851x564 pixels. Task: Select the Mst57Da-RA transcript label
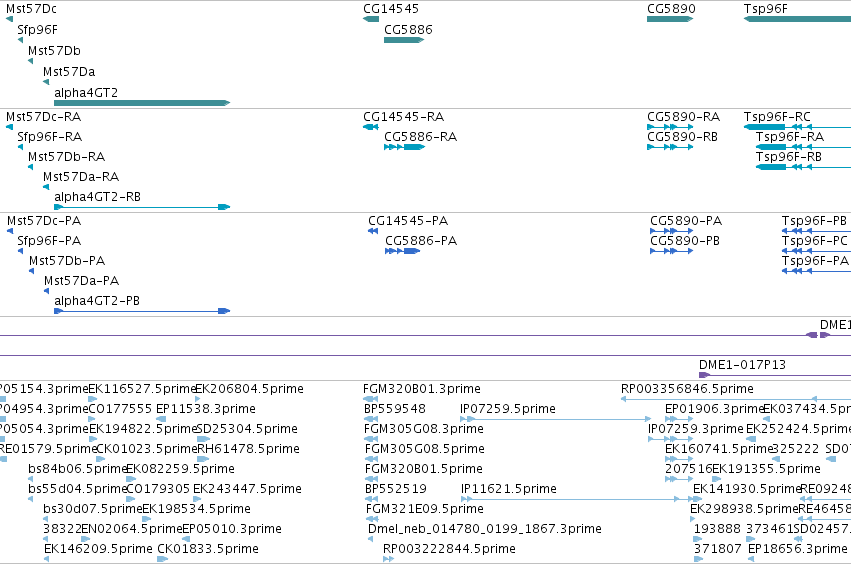click(x=81, y=177)
